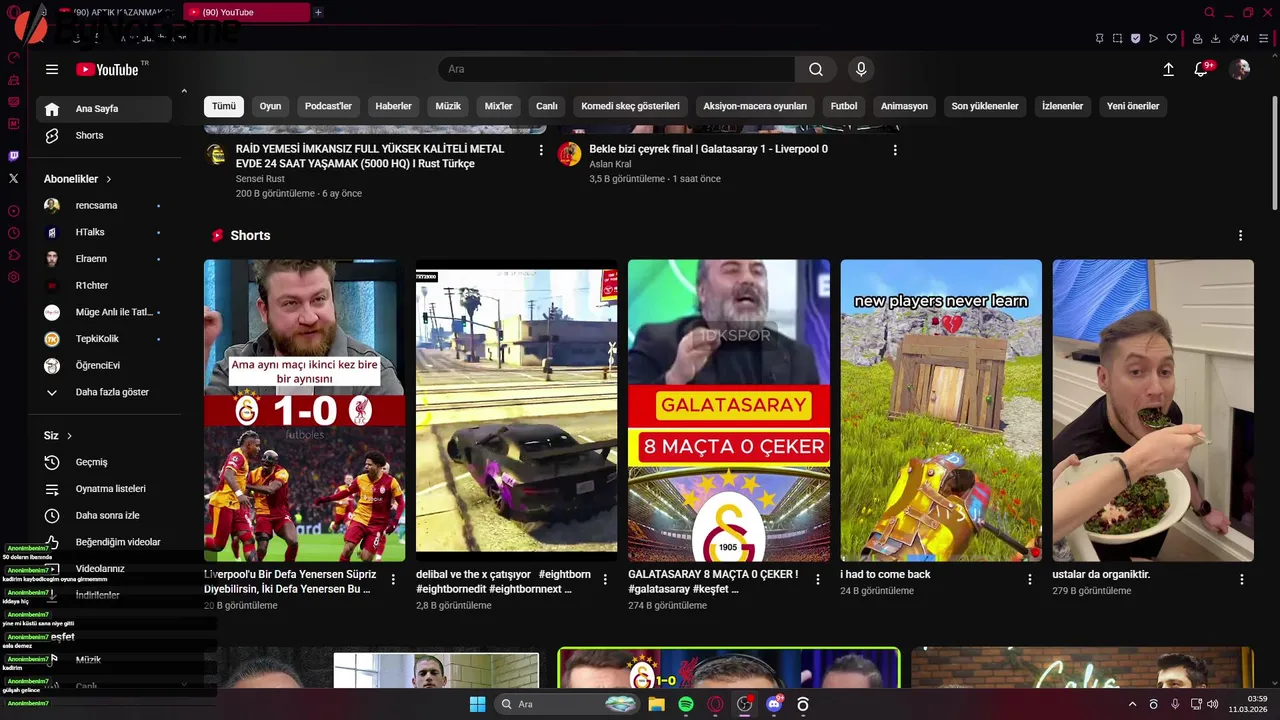Open the browser AI button

coord(1239,39)
